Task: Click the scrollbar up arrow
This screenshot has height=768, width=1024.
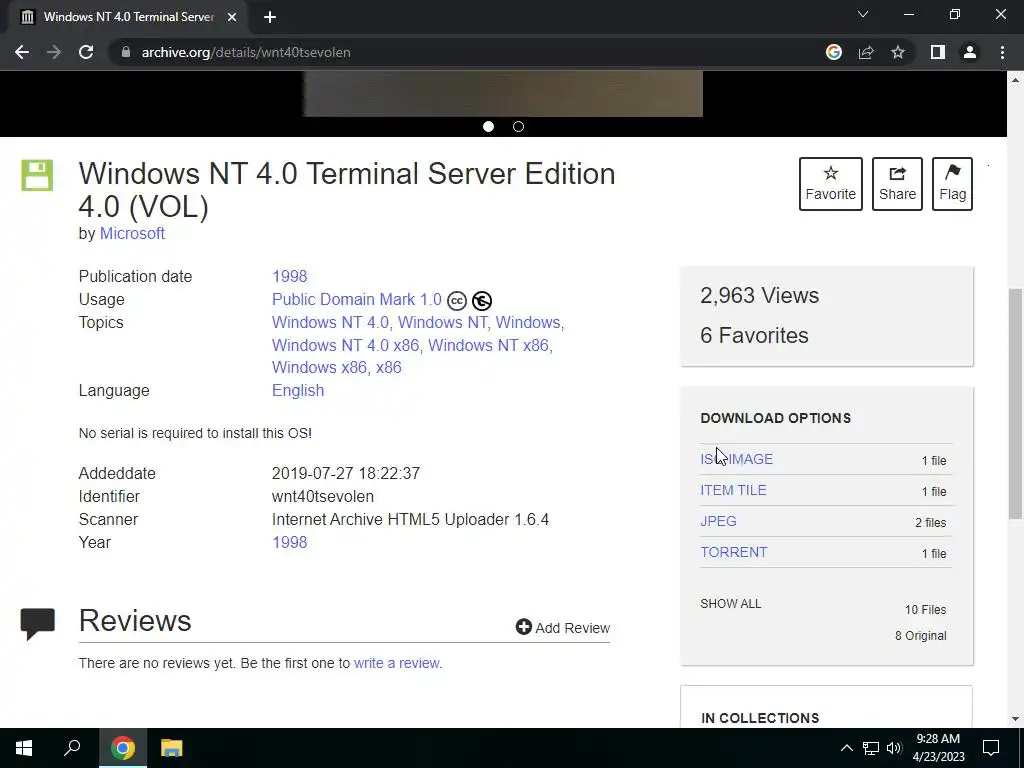Action: coord(1016,80)
